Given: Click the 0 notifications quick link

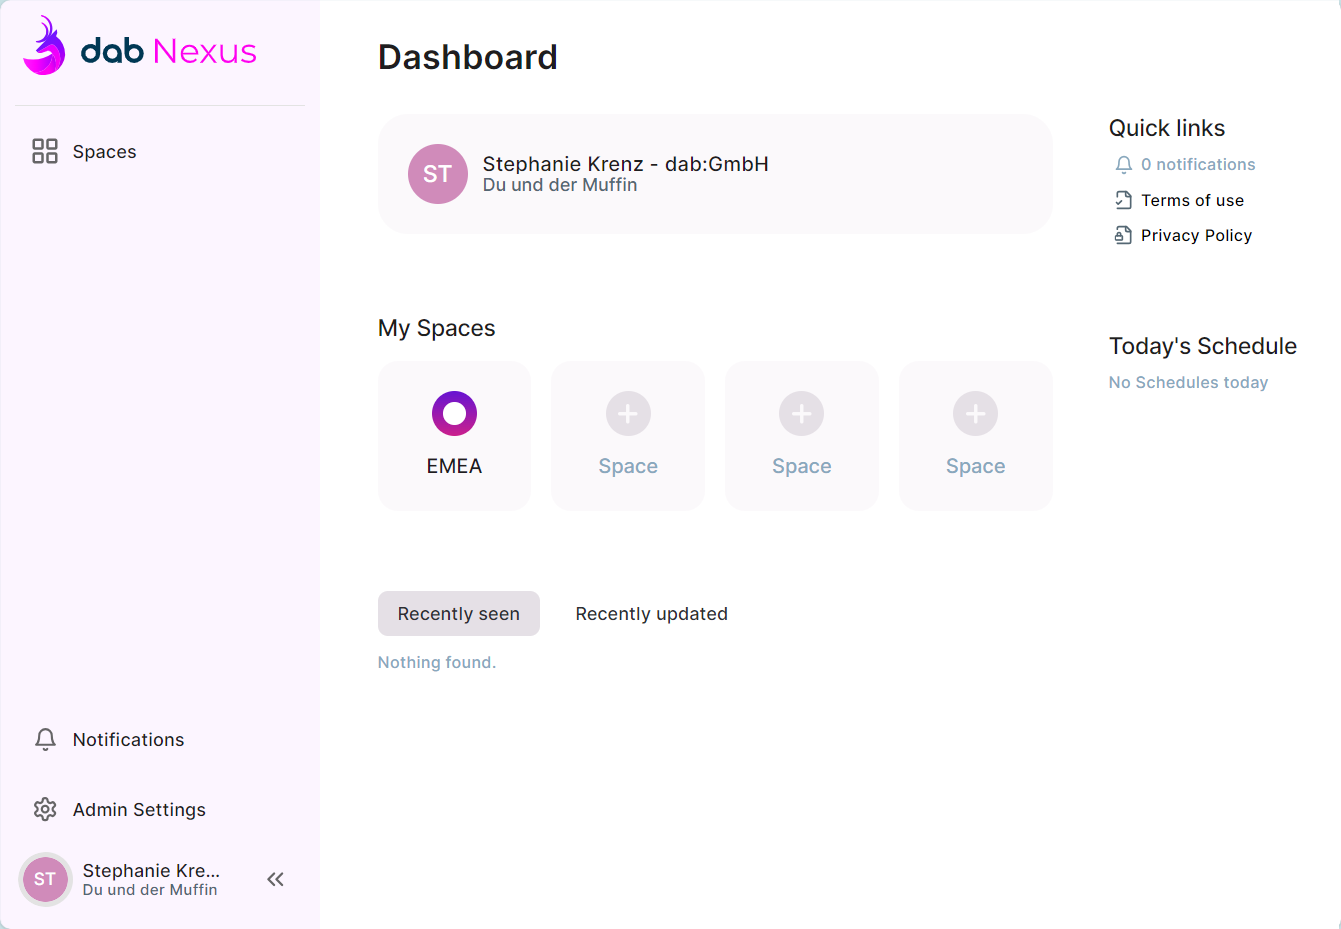Looking at the screenshot, I should [x=1198, y=164].
